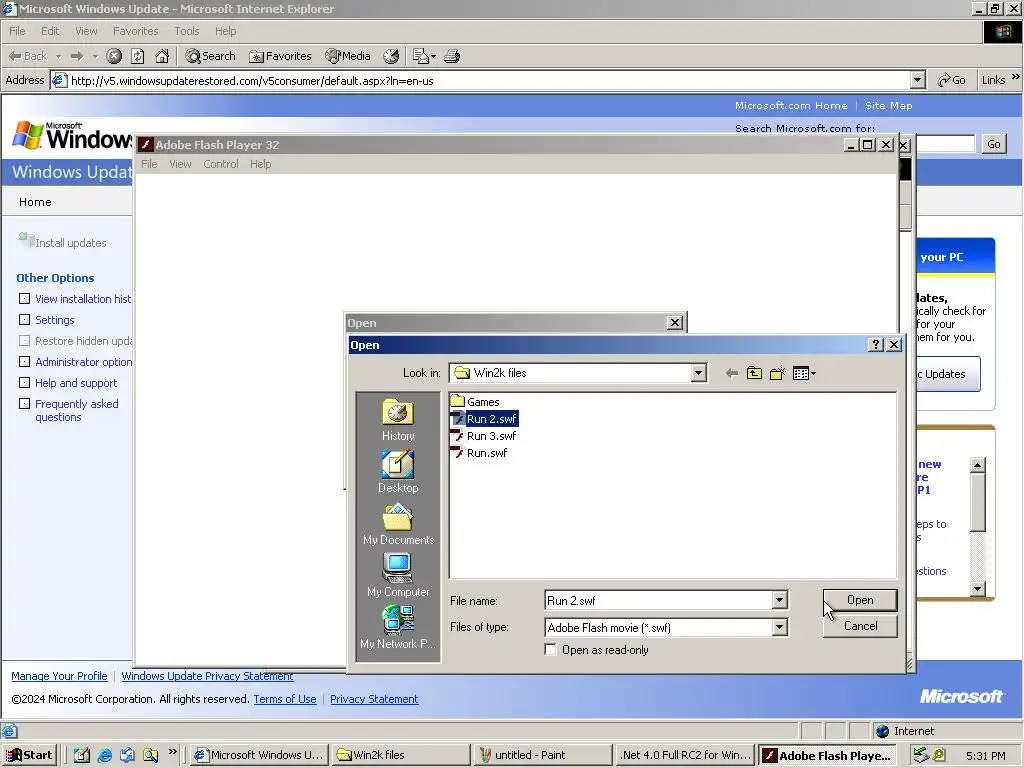Open the Privacy Statement link
Screen dimensions: 1024x768
[x=374, y=699]
